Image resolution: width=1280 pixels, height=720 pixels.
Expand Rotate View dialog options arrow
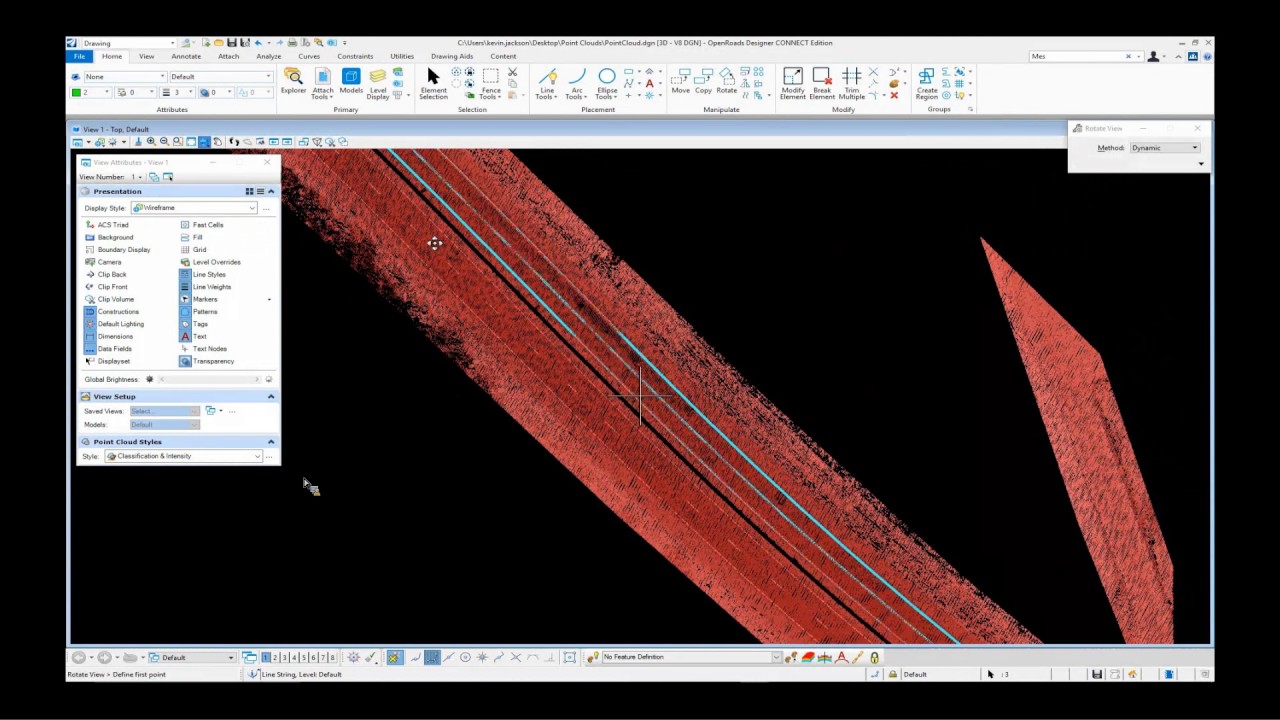pos(1201,163)
